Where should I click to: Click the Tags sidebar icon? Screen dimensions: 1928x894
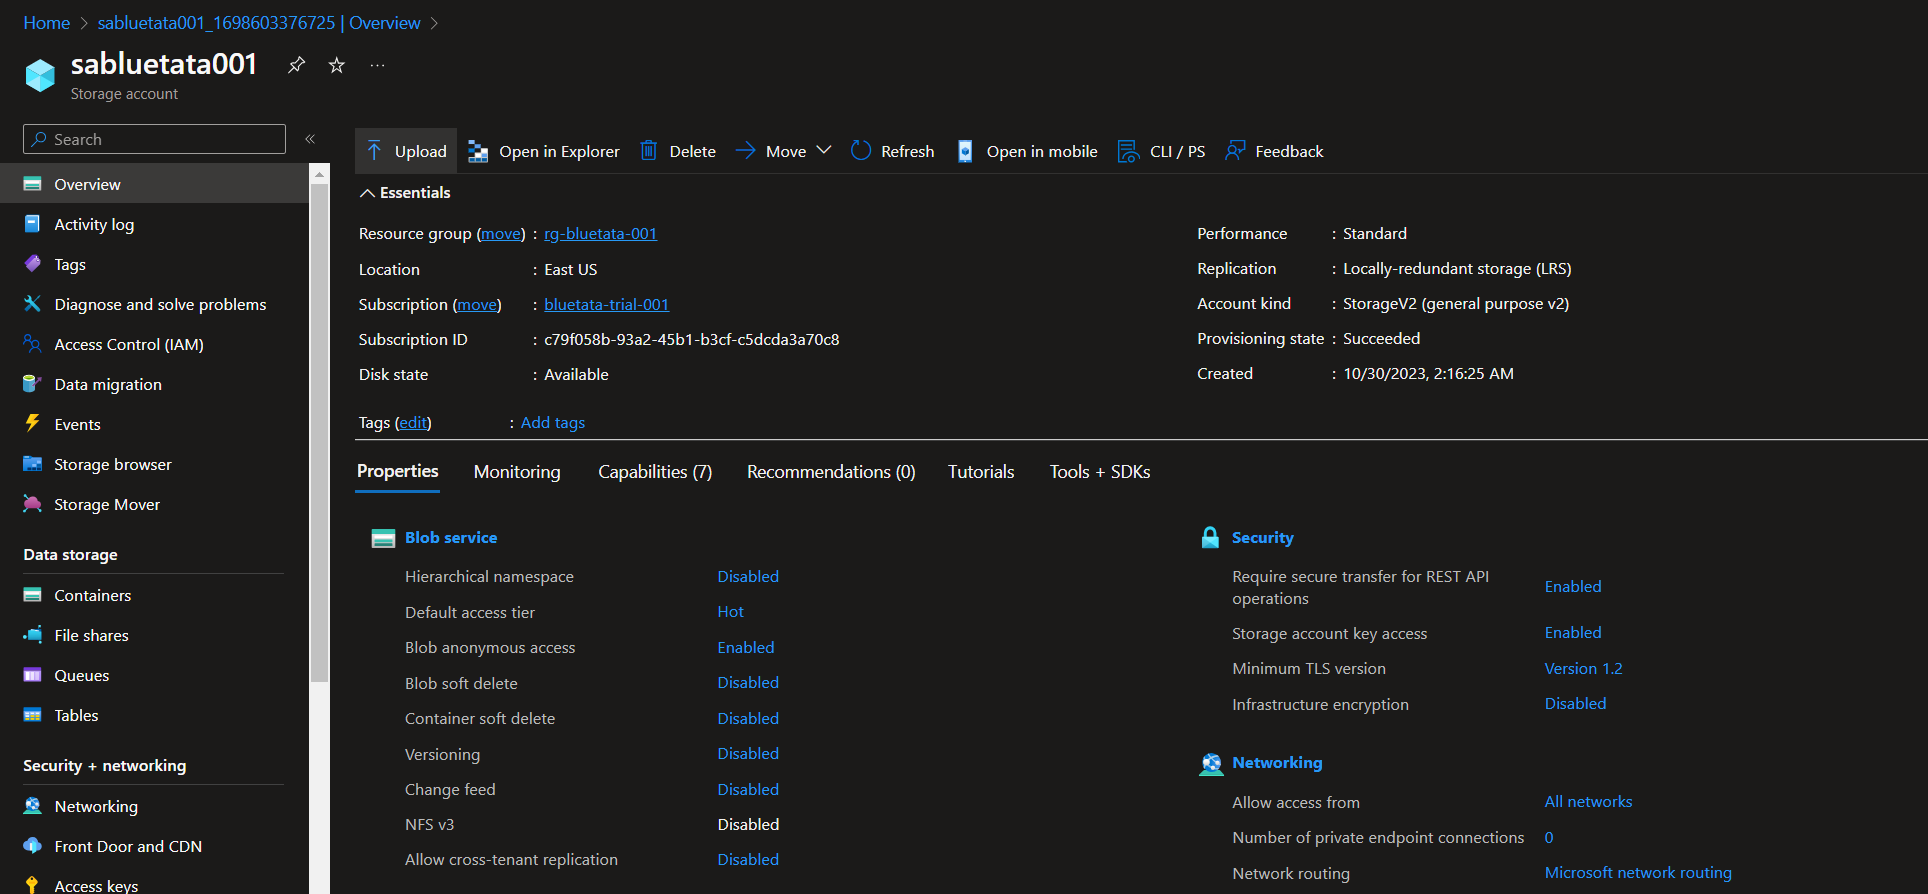point(32,264)
